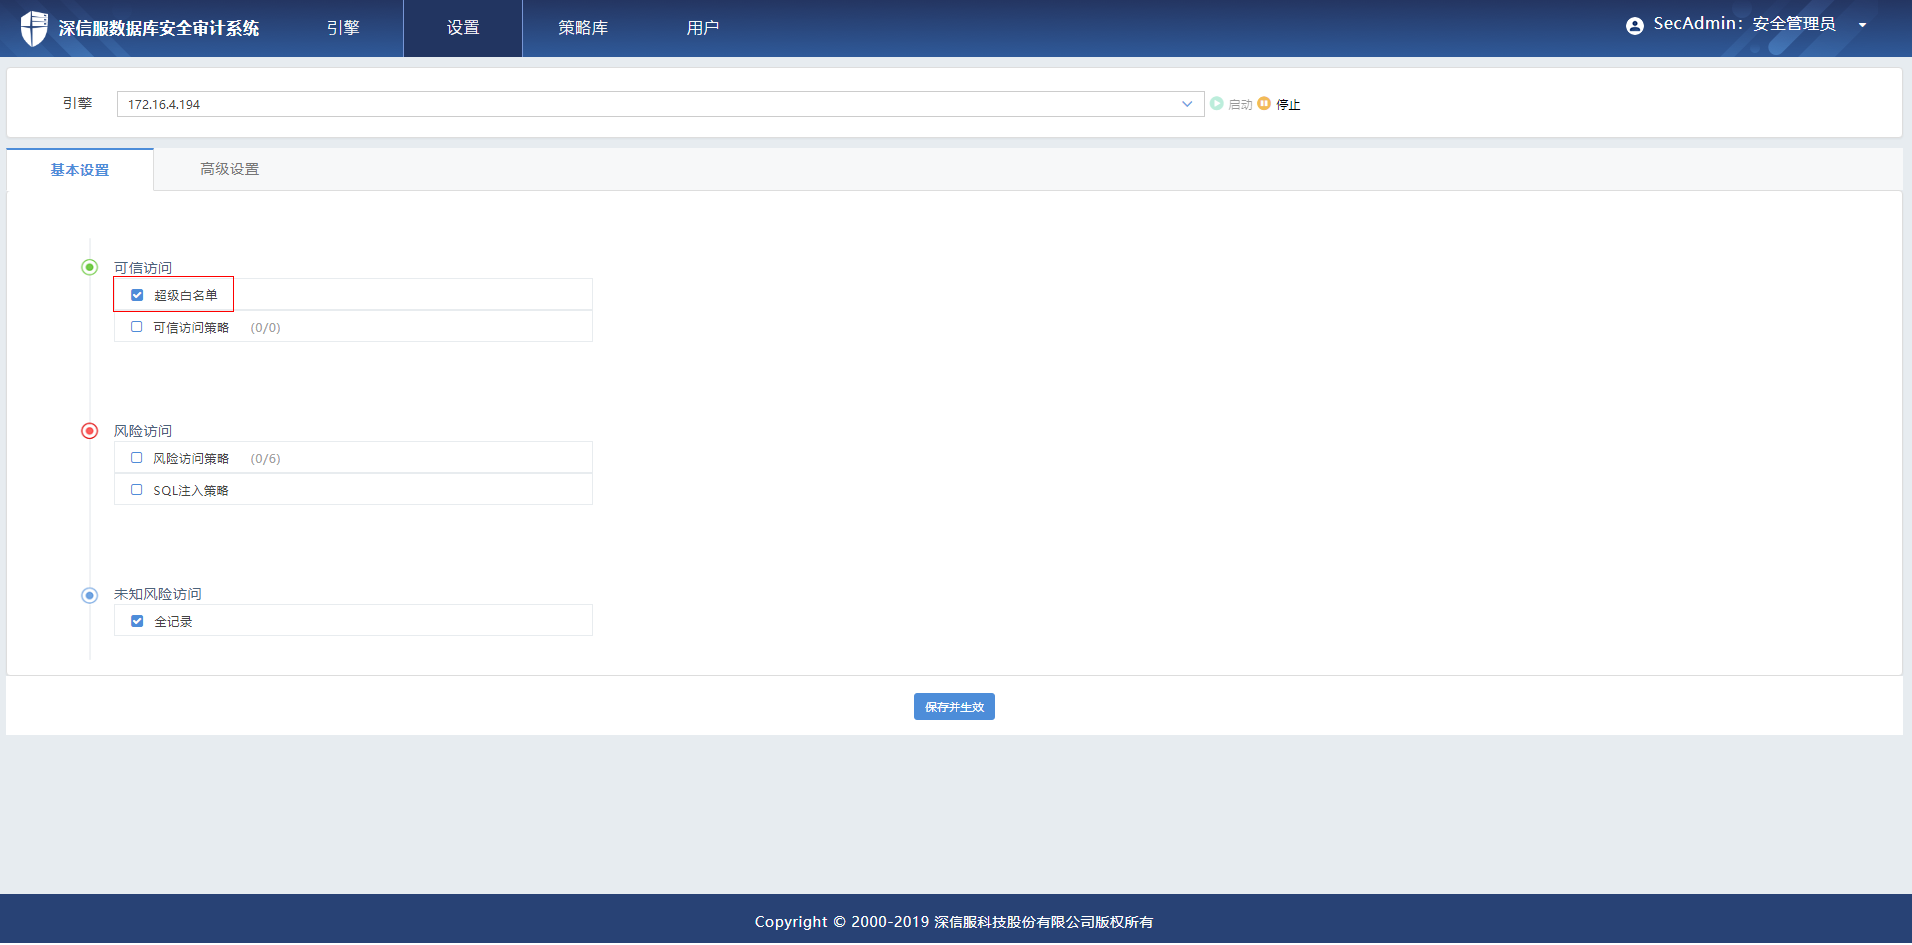
Task: Open the SecAdmin account dropdown caret
Action: [1862, 26]
